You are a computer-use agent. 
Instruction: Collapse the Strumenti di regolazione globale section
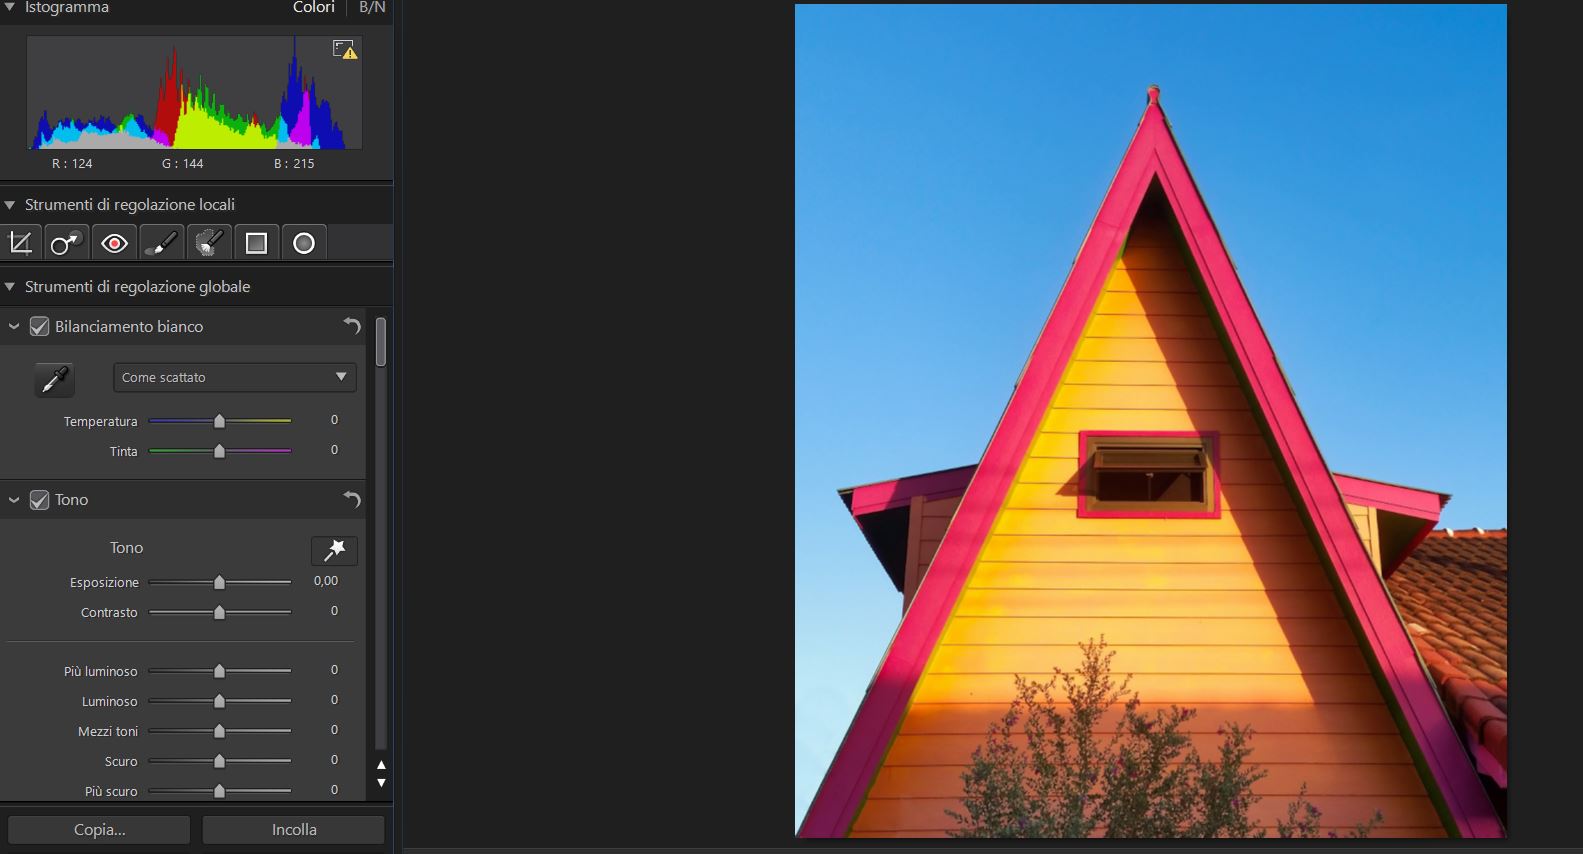coord(10,287)
